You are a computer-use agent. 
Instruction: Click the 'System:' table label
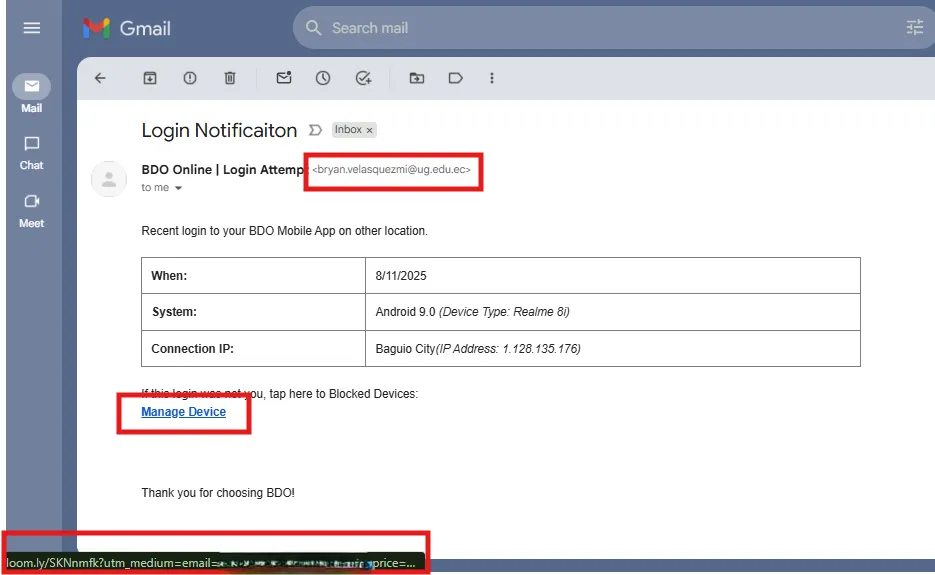click(x=174, y=312)
